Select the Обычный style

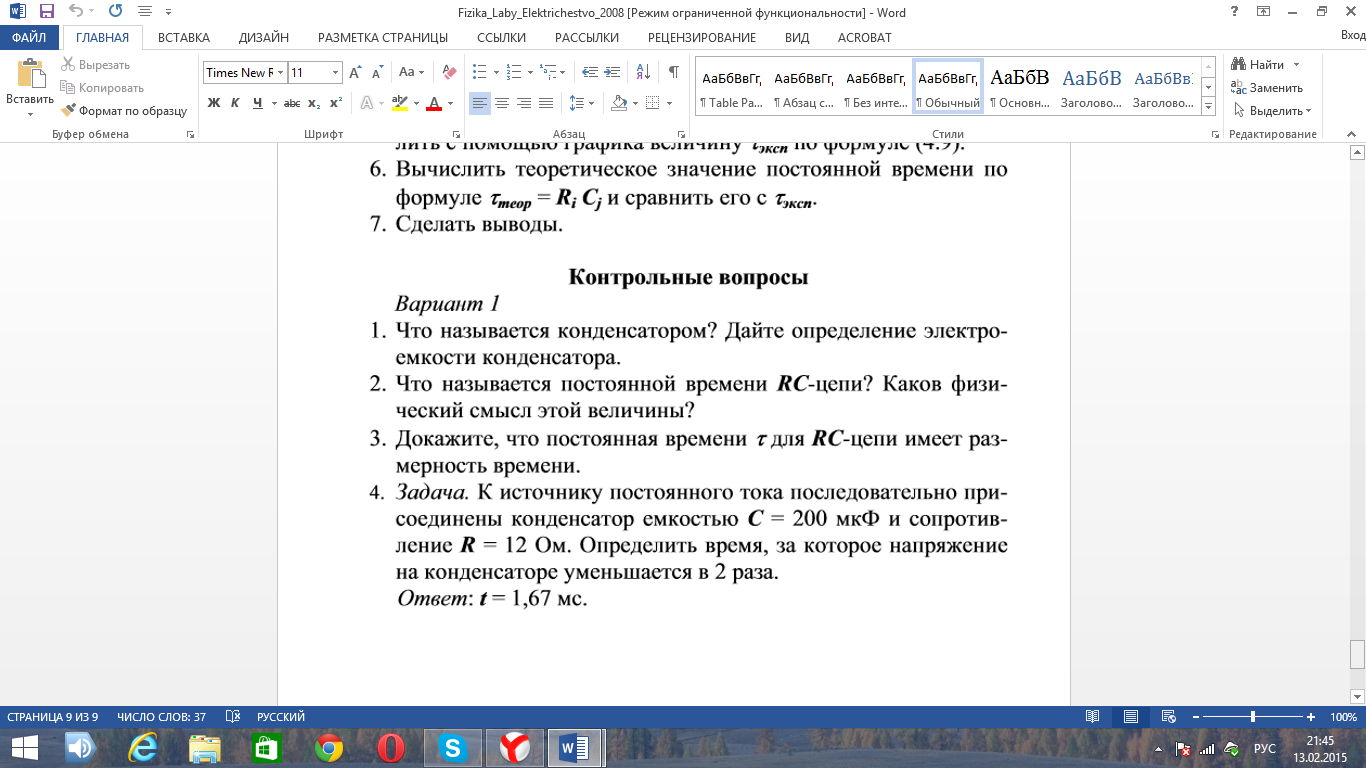[948, 88]
